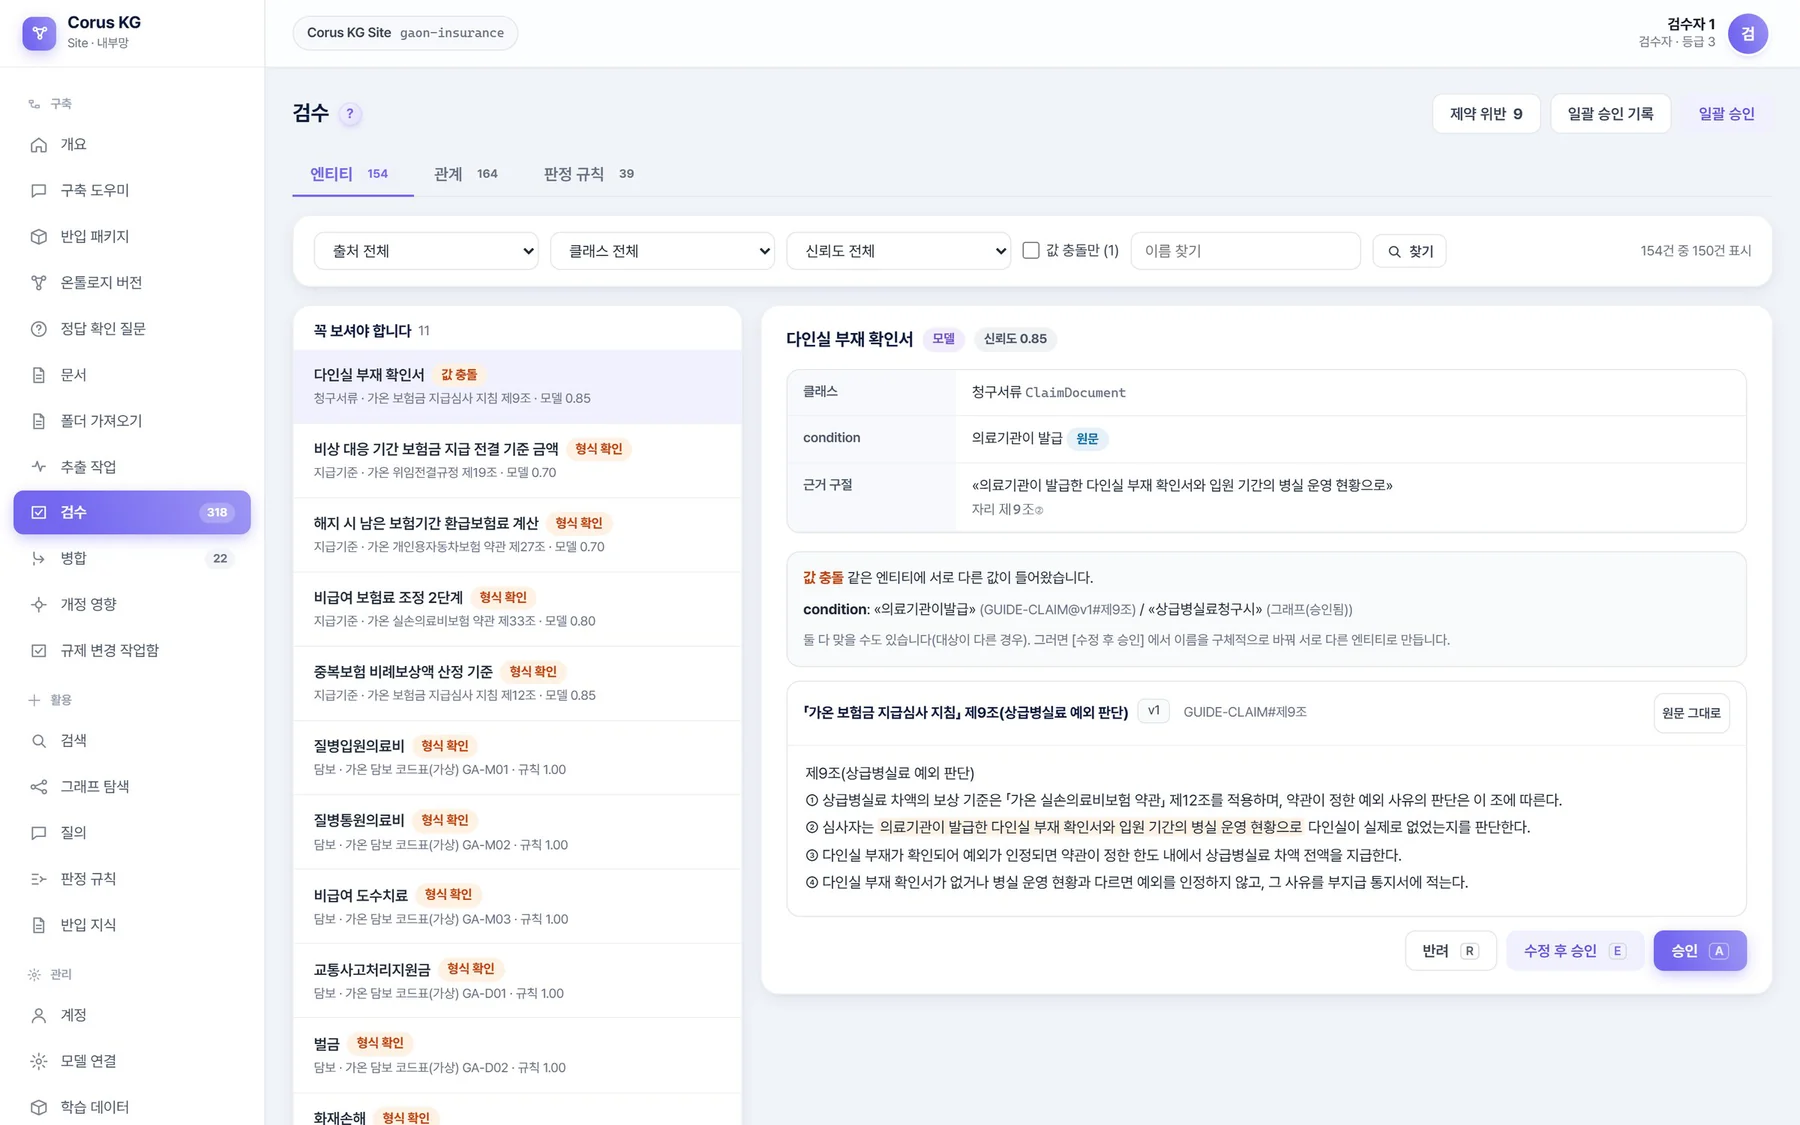Toggle the 값 충돌만 checkbox
Screen dimensions: 1800x1125
(1031, 250)
